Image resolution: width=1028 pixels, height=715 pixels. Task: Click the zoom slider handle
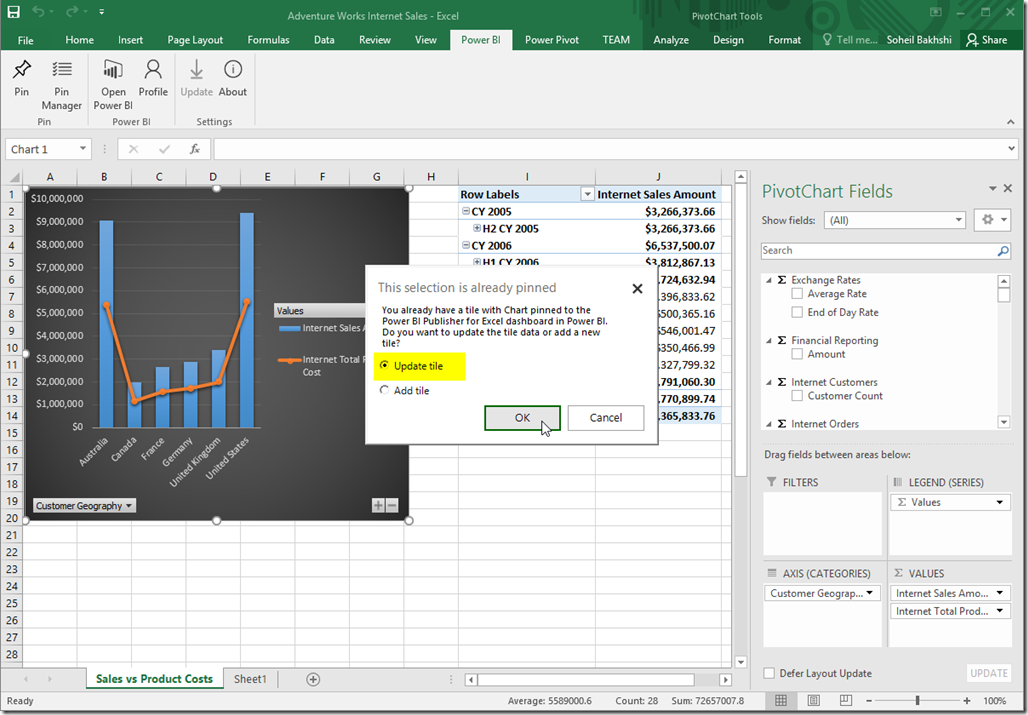[x=917, y=701]
